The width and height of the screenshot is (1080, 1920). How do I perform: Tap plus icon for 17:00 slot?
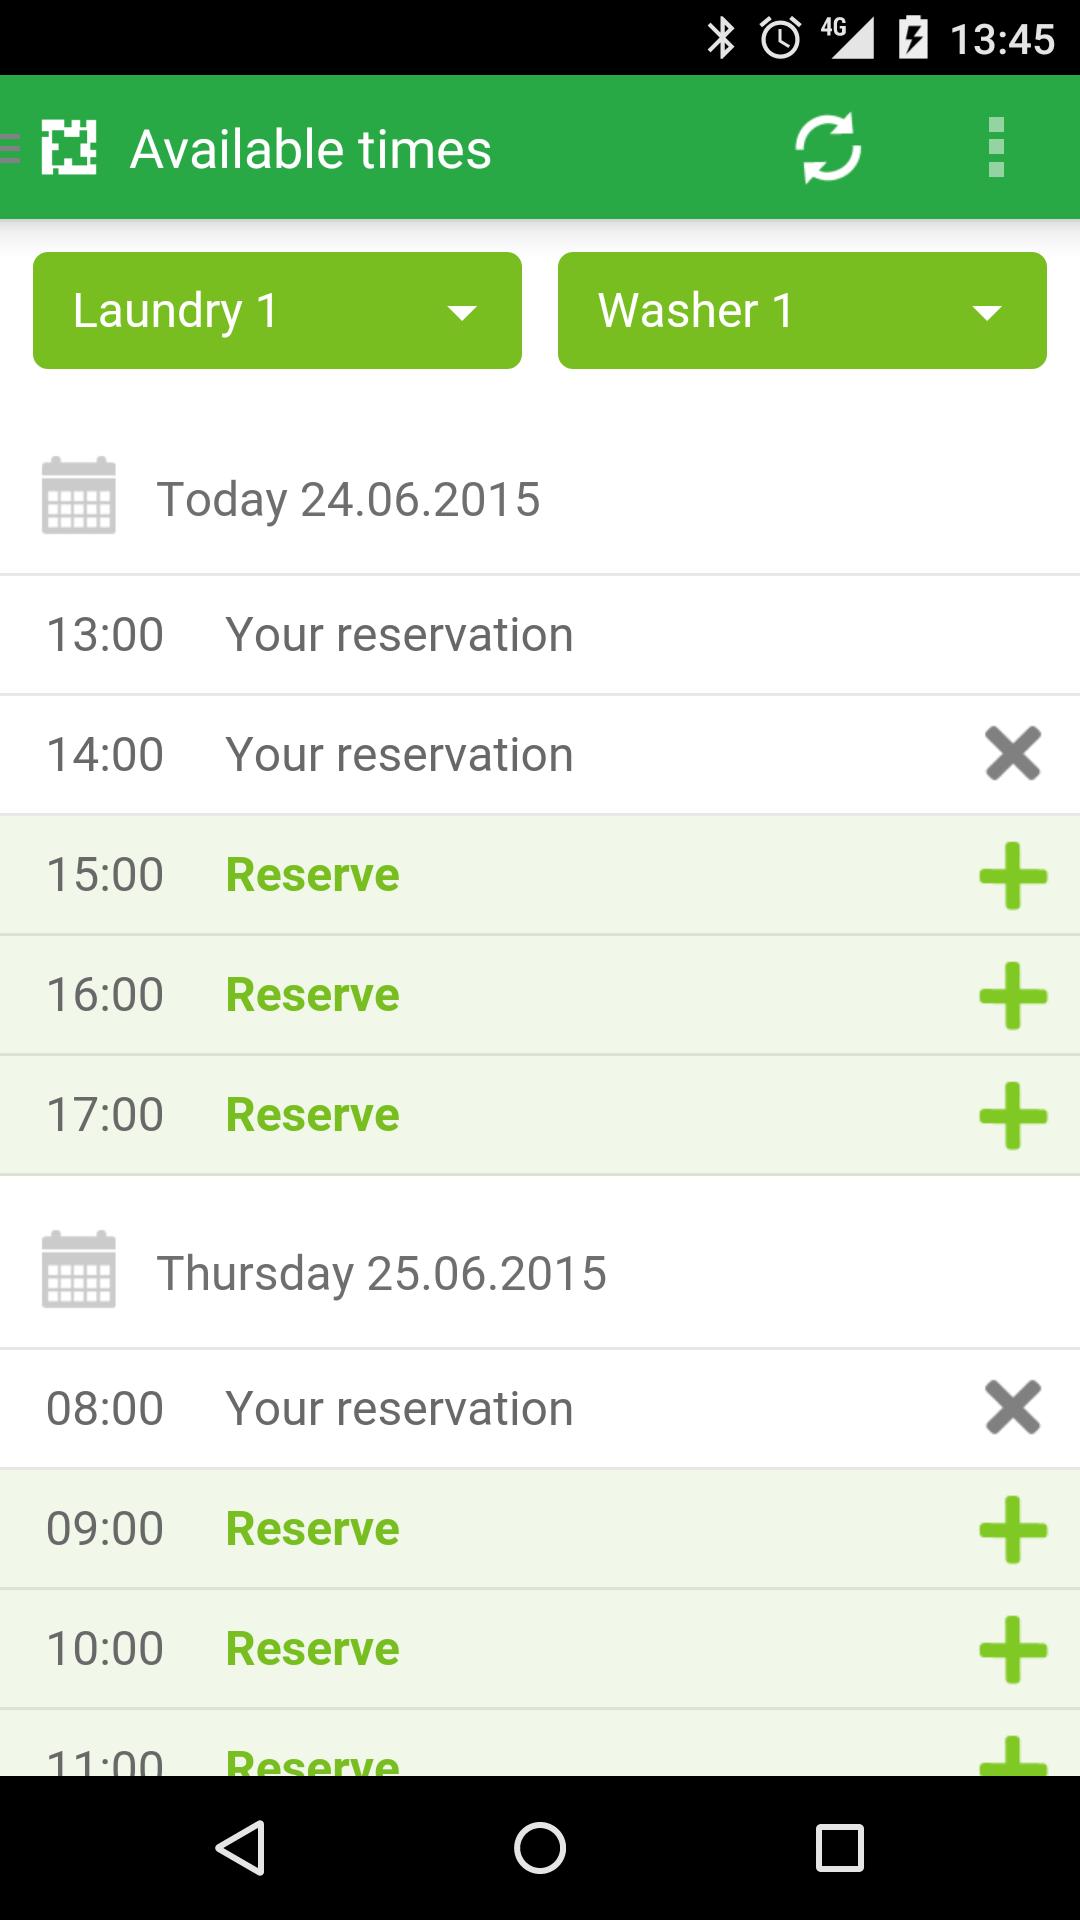tap(1012, 1115)
